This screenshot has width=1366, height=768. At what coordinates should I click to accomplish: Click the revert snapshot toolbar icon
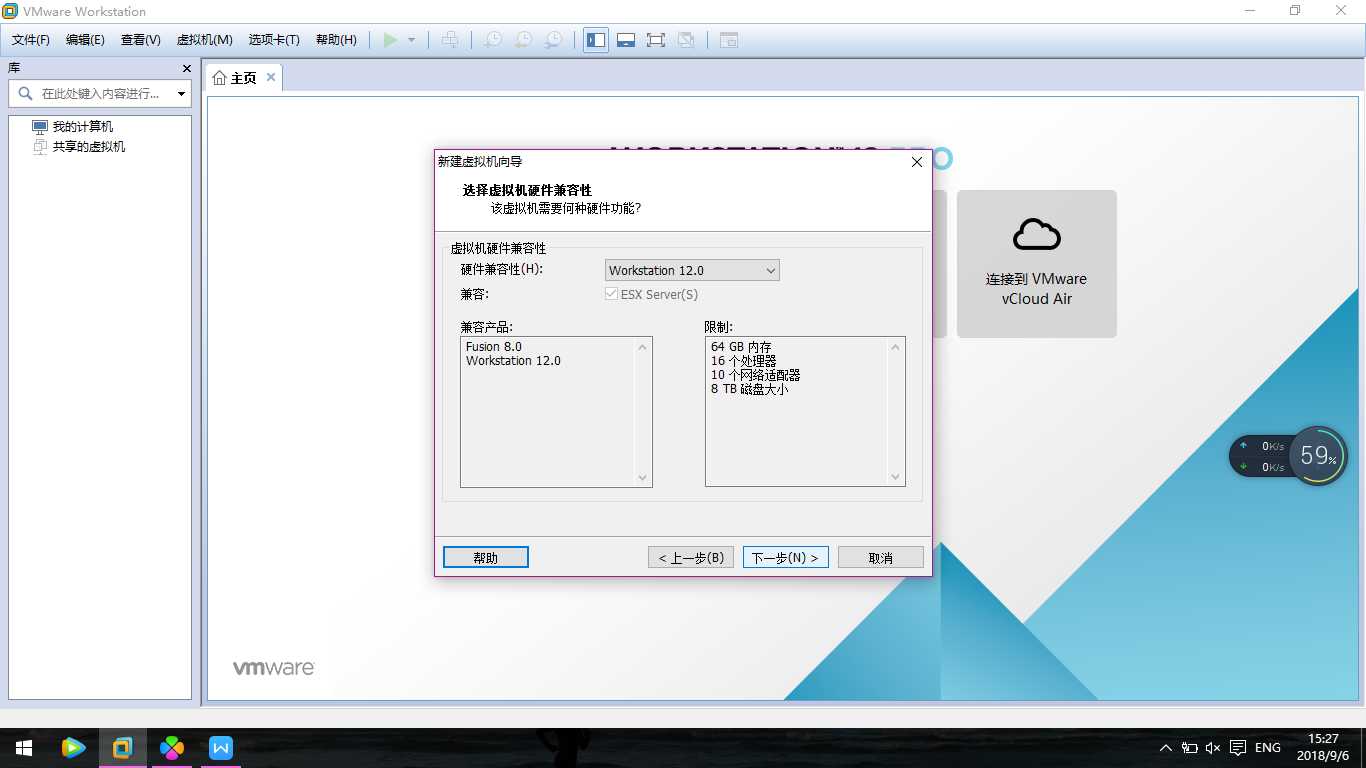[x=523, y=40]
